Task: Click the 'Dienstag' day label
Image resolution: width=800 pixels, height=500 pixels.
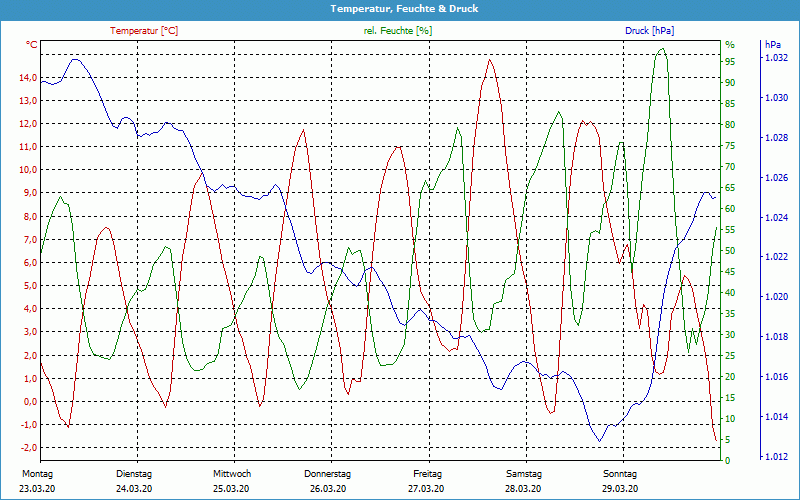Action: coord(134,474)
